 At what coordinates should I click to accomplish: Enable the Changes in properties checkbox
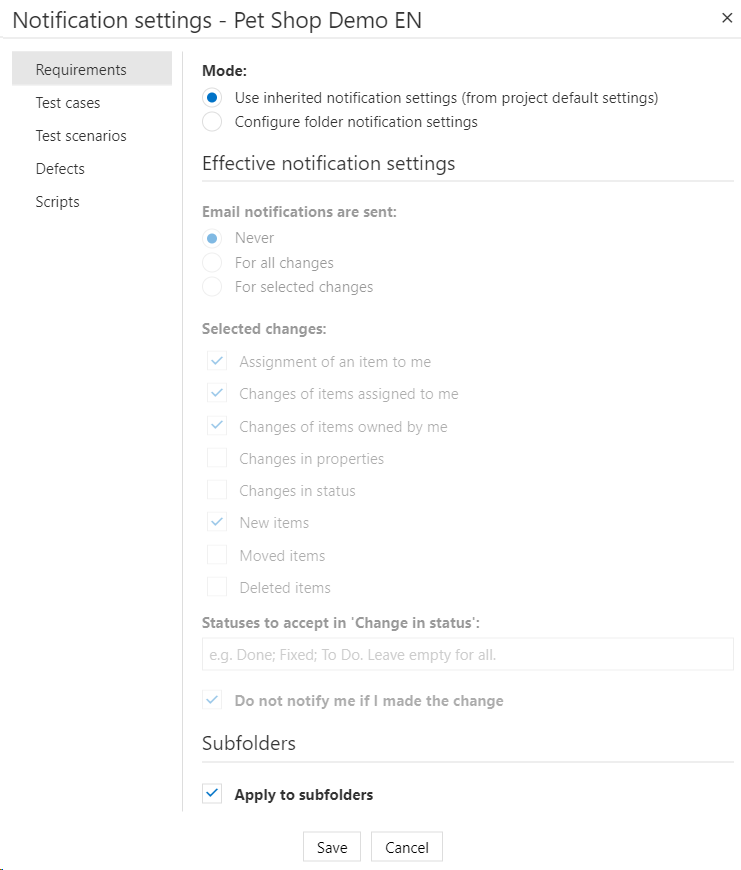pos(216,459)
